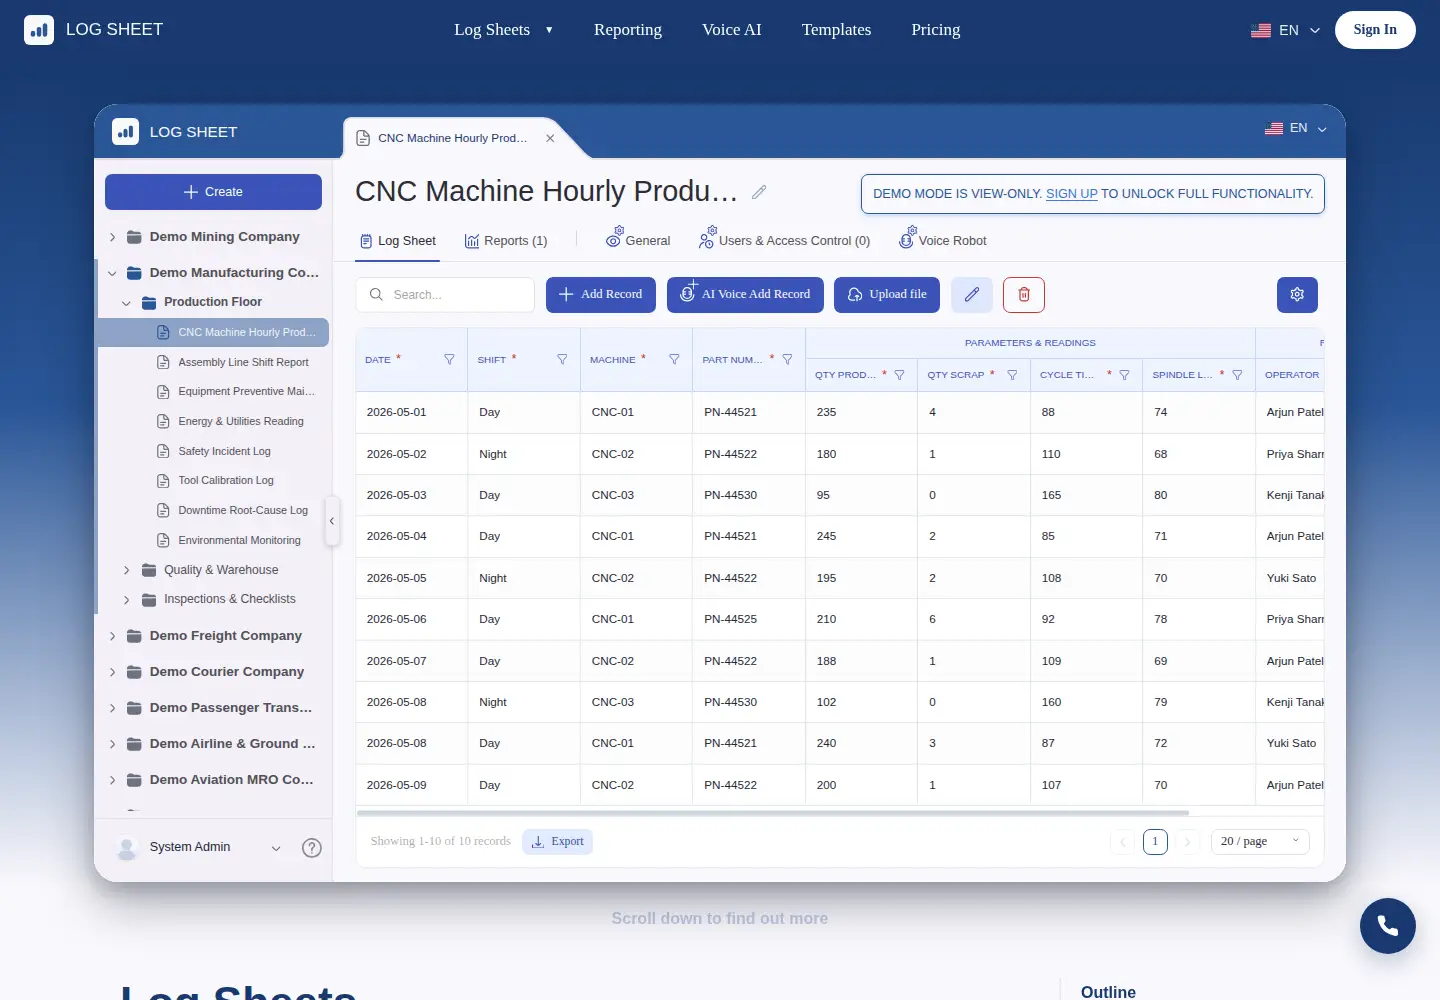Open the System Admin user menu
Viewport: 1440px width, 1000px height.
coord(199,848)
